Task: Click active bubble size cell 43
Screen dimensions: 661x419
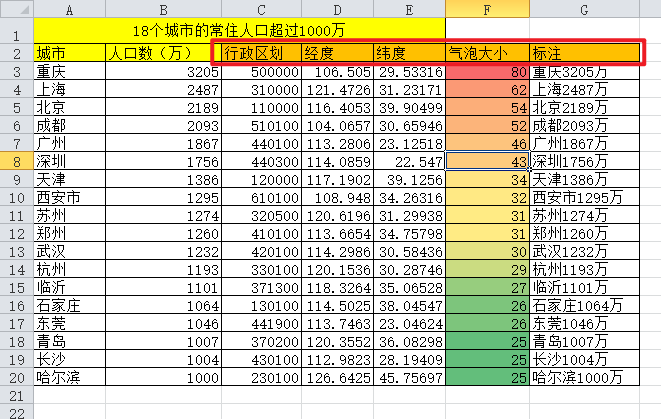Action: point(487,161)
